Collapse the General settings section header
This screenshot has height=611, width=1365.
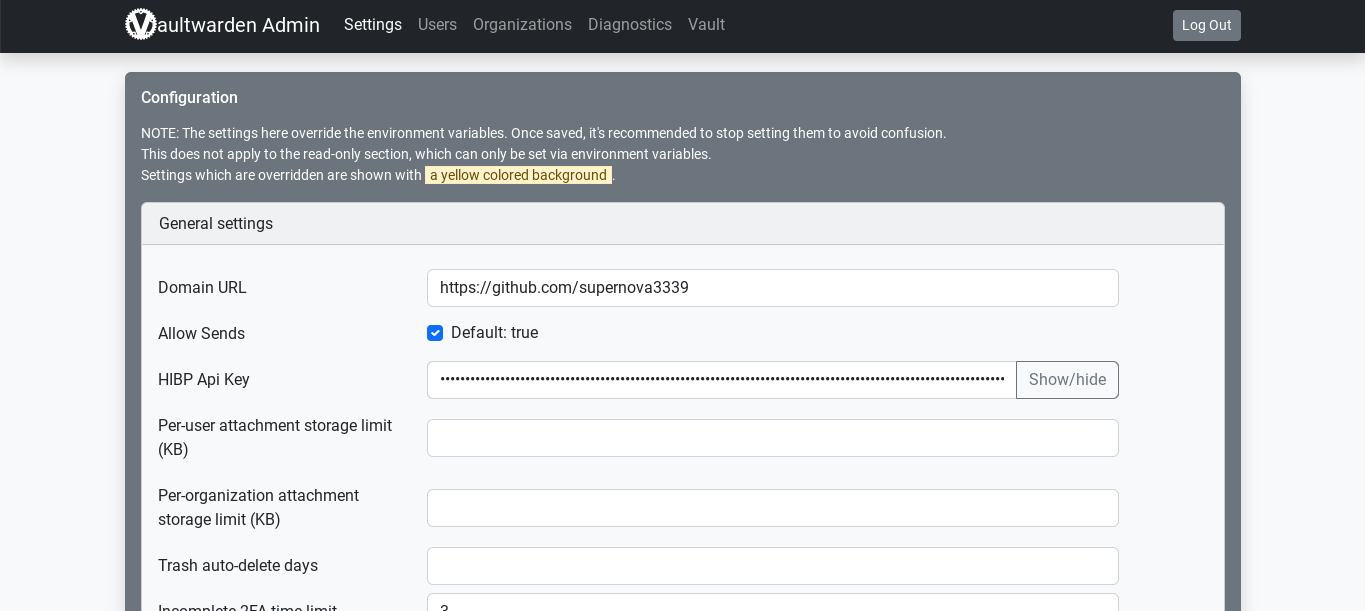pyautogui.click(x=216, y=224)
